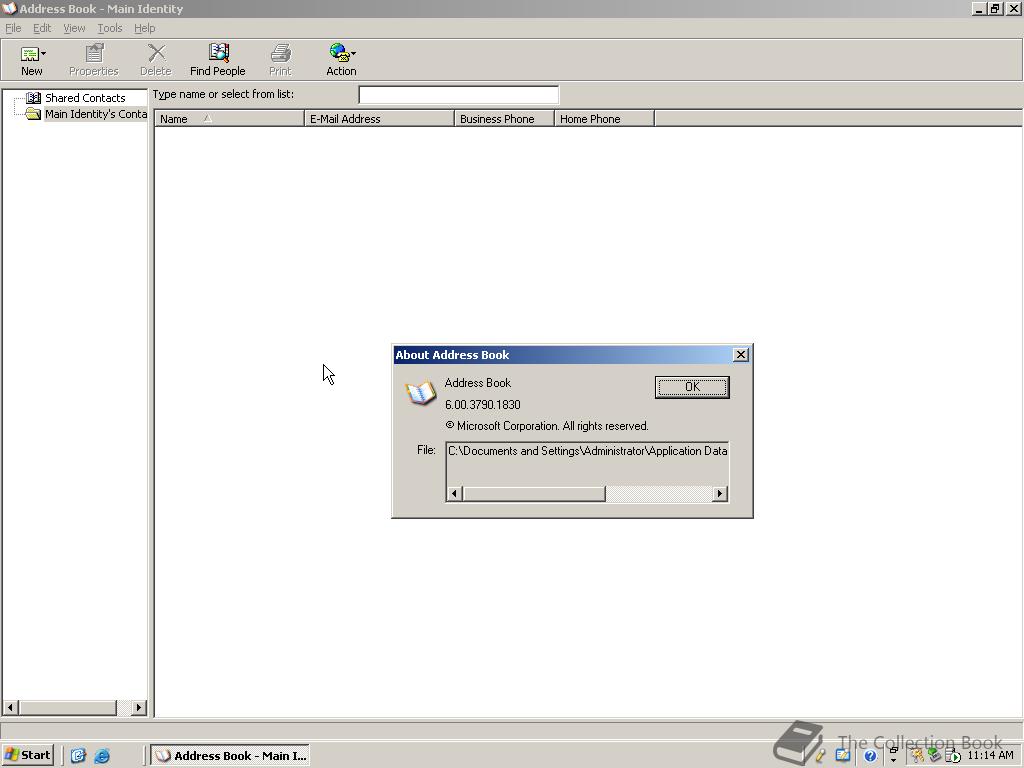This screenshot has width=1024, height=768.
Task: Click the About dialog Address Book icon
Action: [421, 392]
